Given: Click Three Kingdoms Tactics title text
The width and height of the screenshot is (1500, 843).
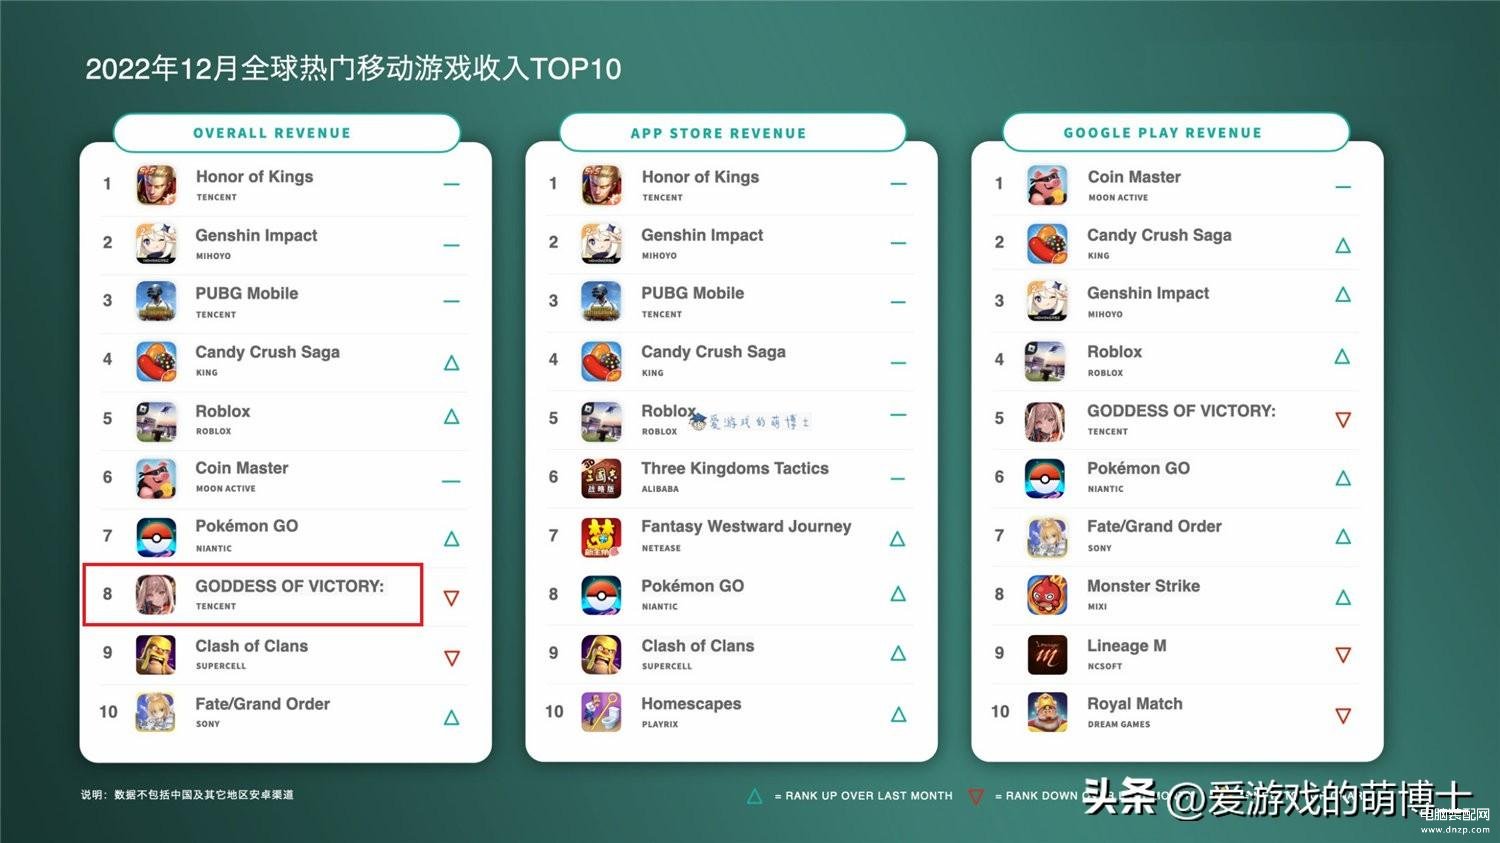Looking at the screenshot, I should coord(735,468).
